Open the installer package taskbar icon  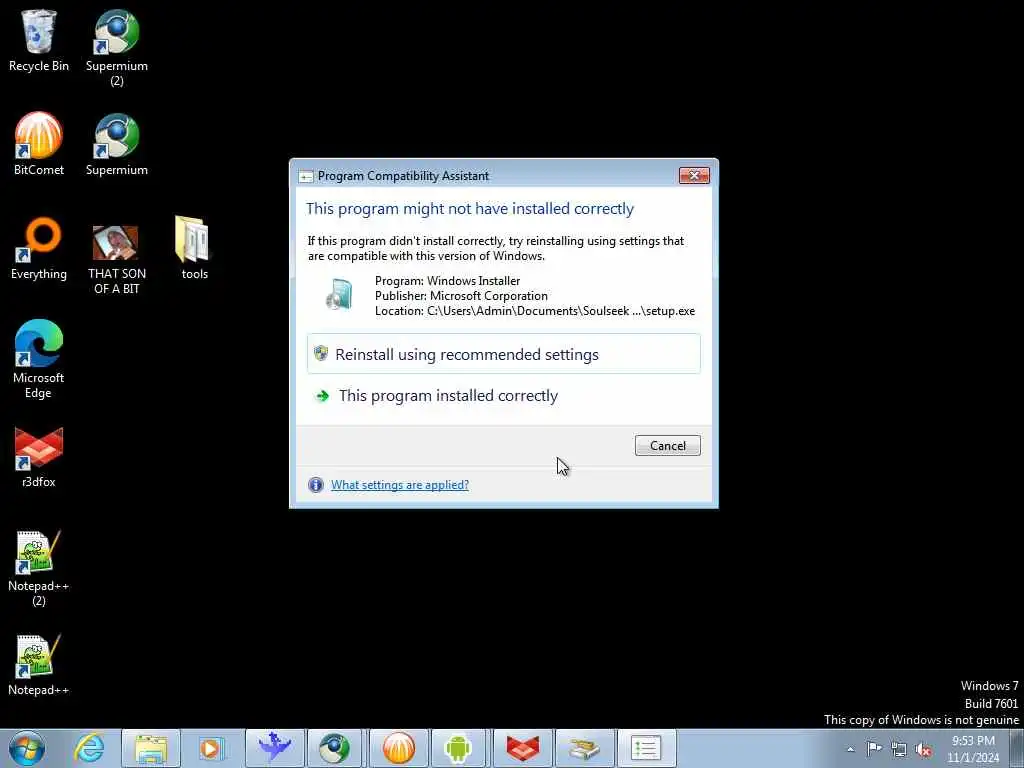coord(584,748)
